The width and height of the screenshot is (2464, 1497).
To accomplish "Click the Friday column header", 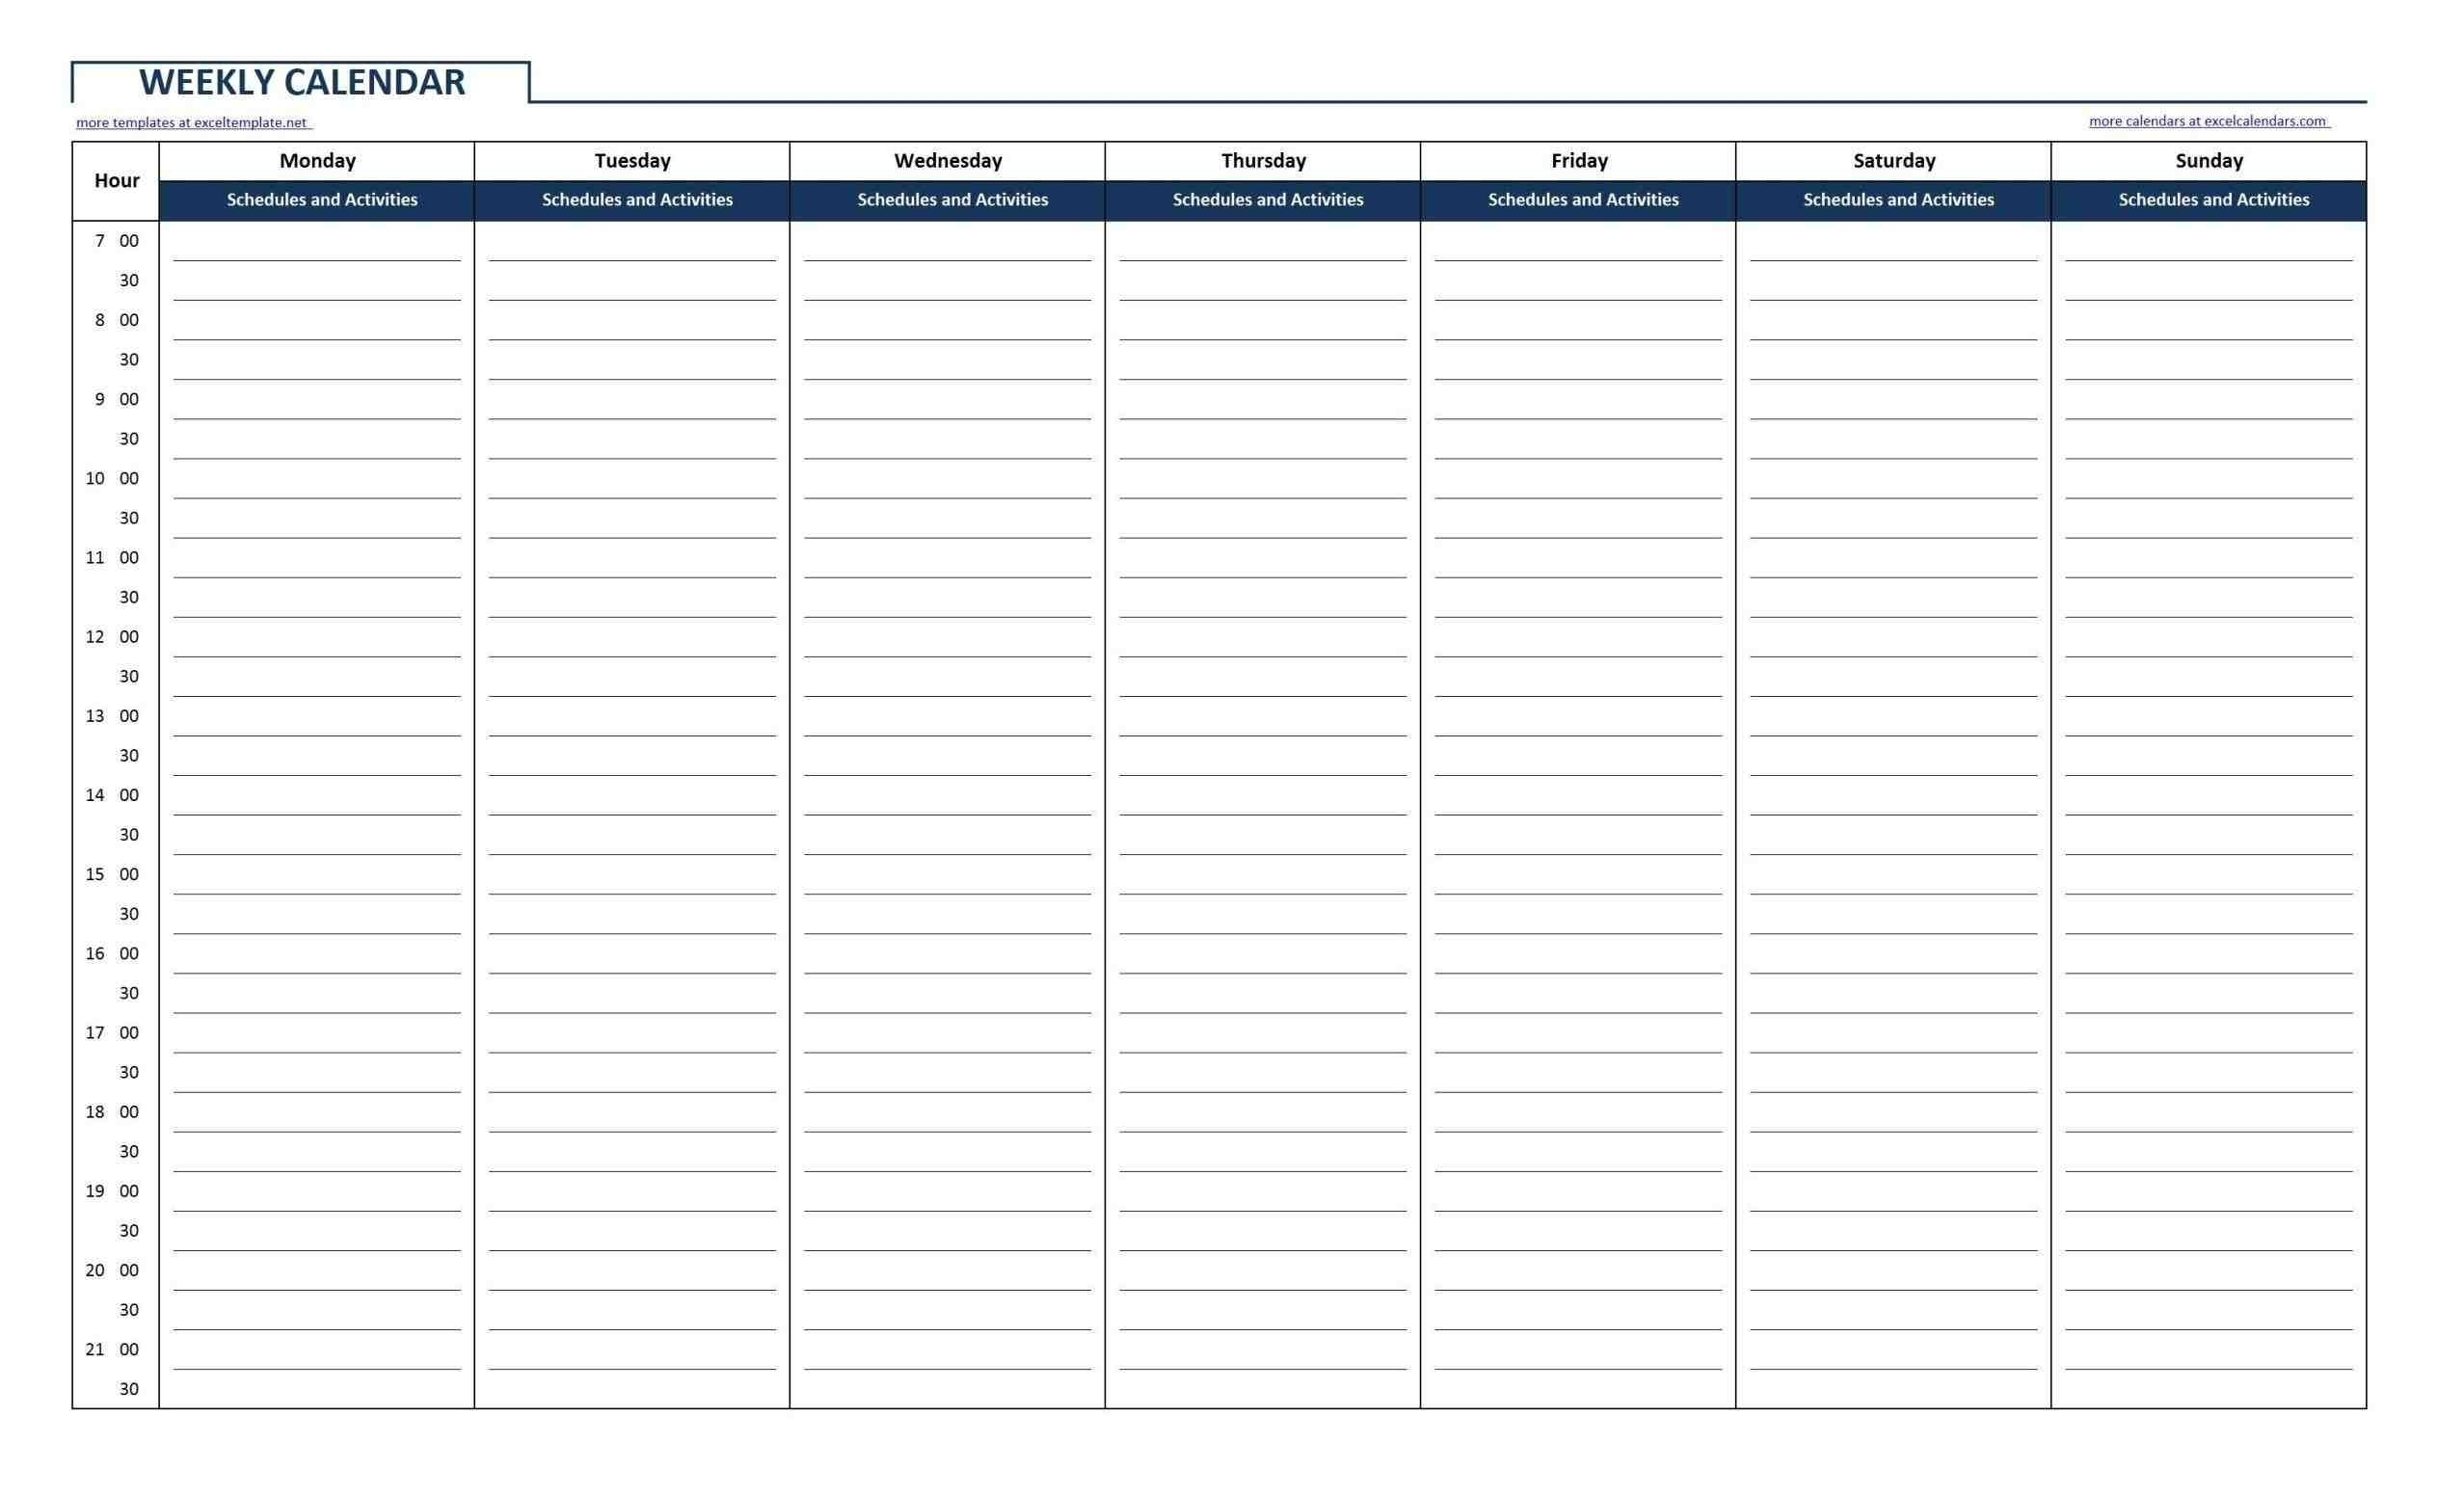I will pos(1584,160).
